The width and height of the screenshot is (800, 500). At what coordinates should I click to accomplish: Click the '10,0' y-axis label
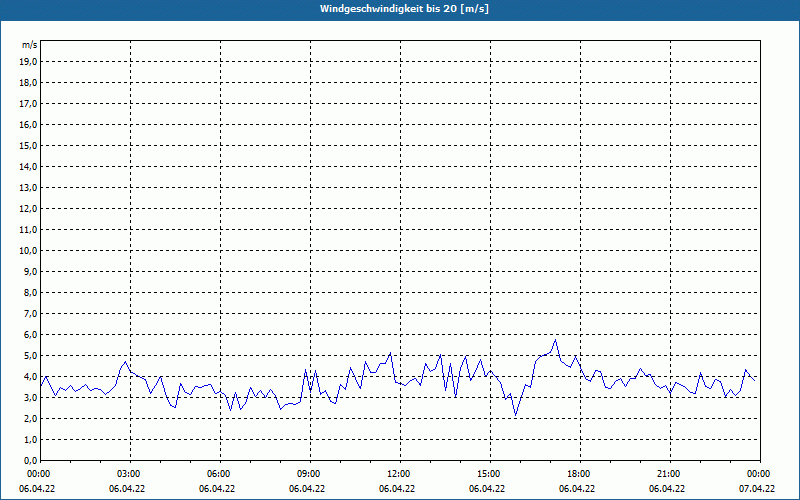(x=28, y=251)
